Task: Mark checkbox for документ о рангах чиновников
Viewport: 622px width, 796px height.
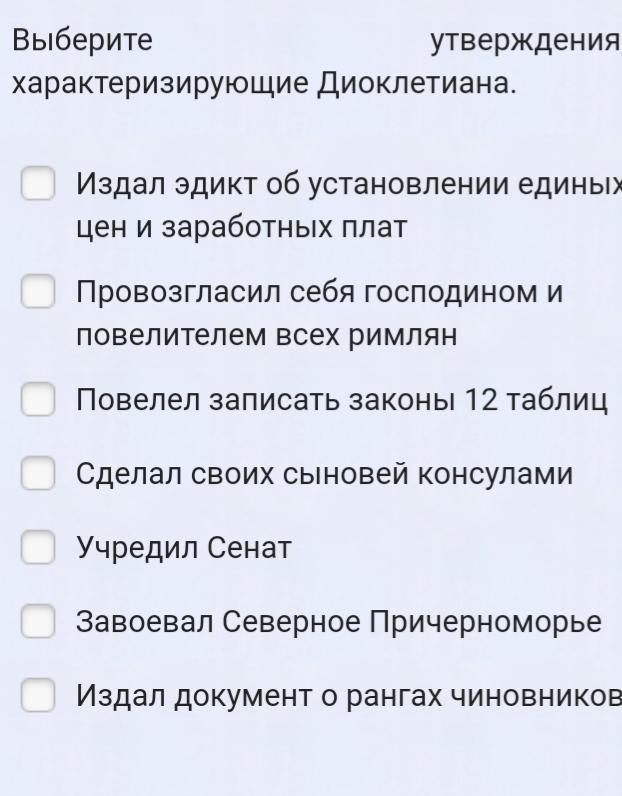Action: (39, 694)
